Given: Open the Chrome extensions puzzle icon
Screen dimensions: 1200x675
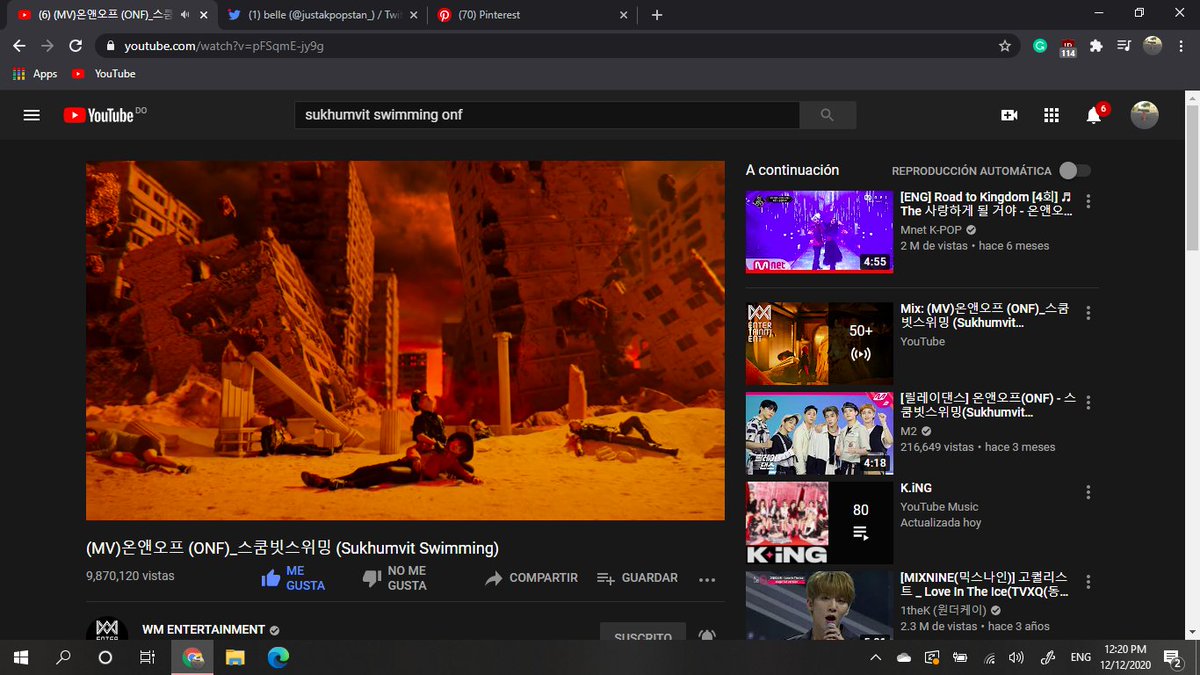Looking at the screenshot, I should point(1096,45).
